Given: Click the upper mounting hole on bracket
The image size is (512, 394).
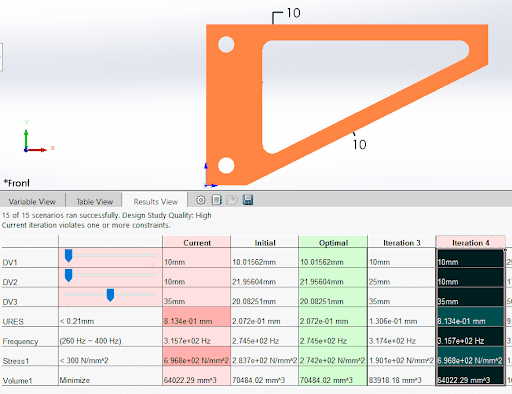Looking at the screenshot, I should (226, 44).
